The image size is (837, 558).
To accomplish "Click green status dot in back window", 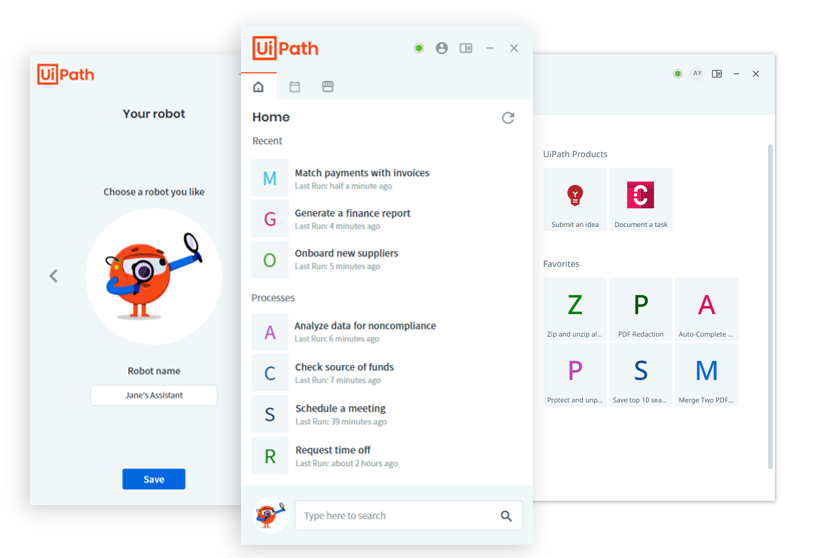I will click(677, 74).
